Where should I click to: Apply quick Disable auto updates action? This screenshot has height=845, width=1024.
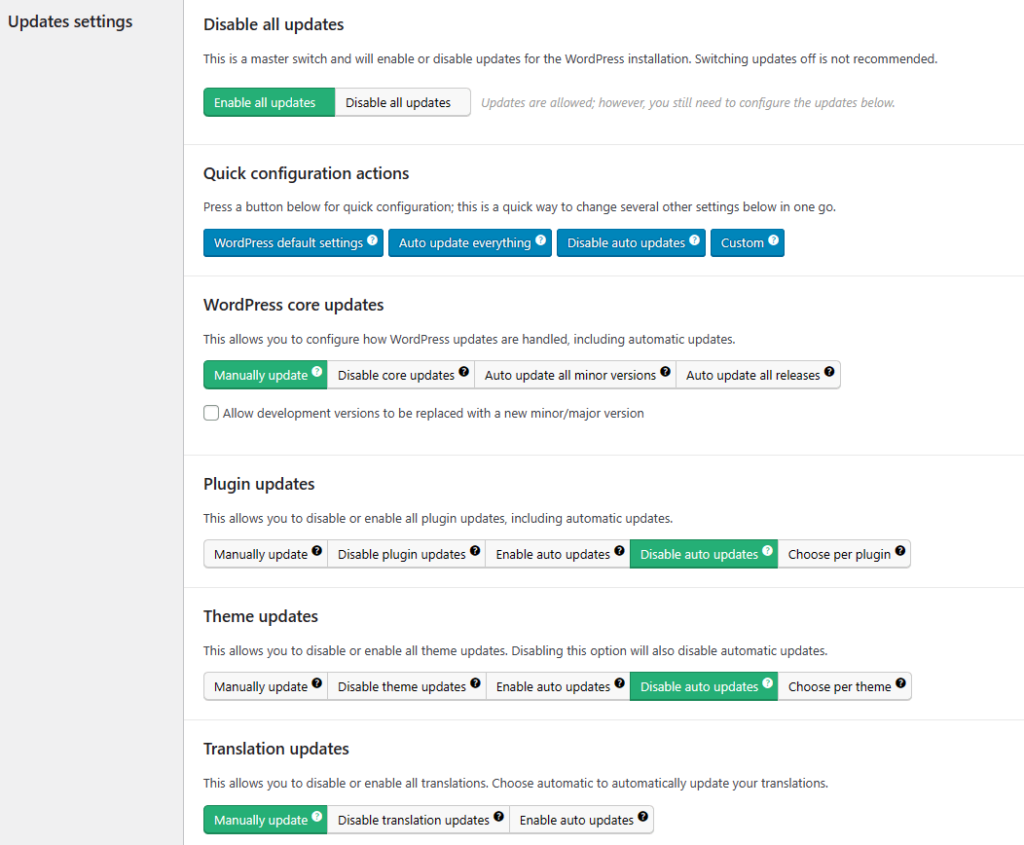click(x=631, y=243)
